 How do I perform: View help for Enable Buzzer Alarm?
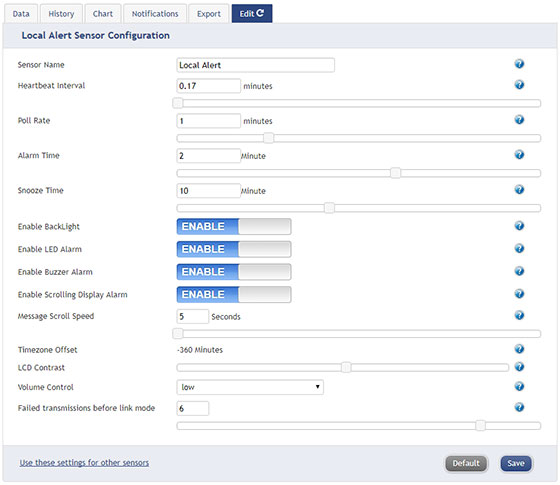coord(519,271)
